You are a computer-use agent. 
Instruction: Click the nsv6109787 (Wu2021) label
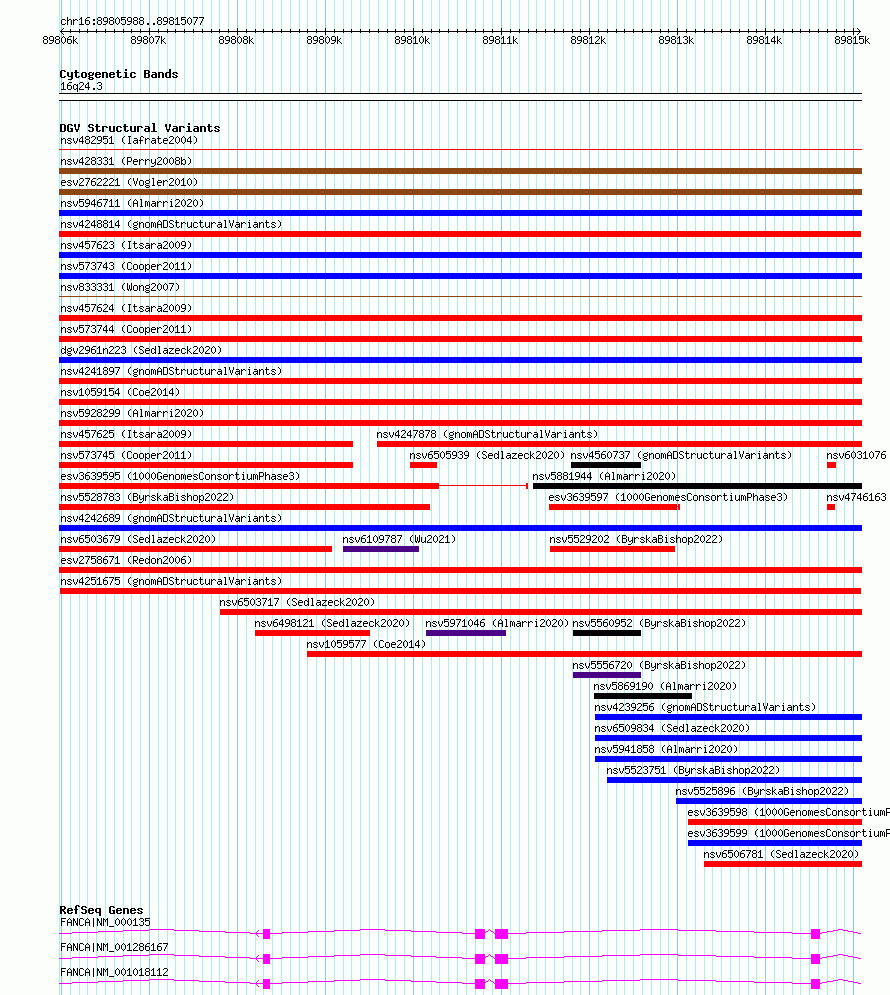pos(399,538)
